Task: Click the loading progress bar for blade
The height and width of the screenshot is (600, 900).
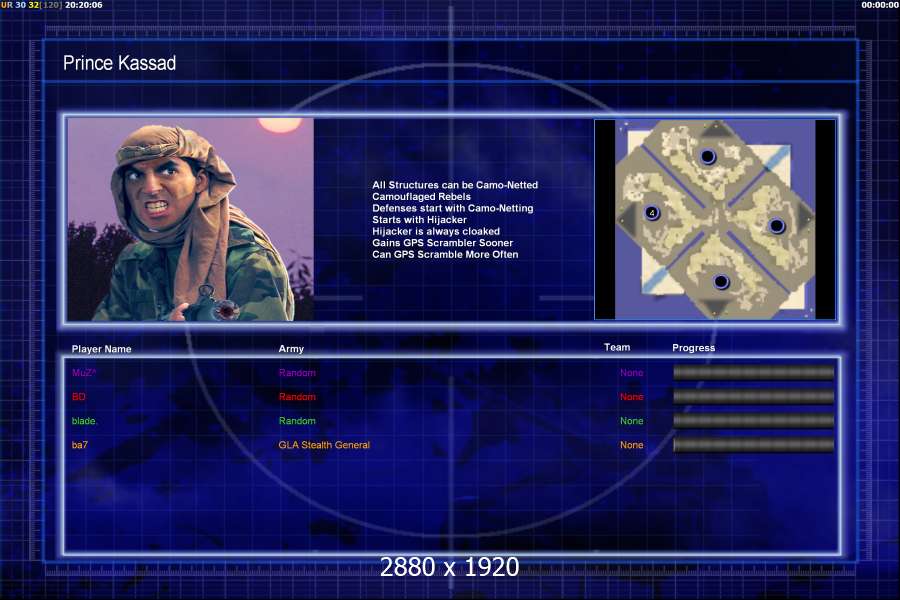Action: tap(754, 421)
